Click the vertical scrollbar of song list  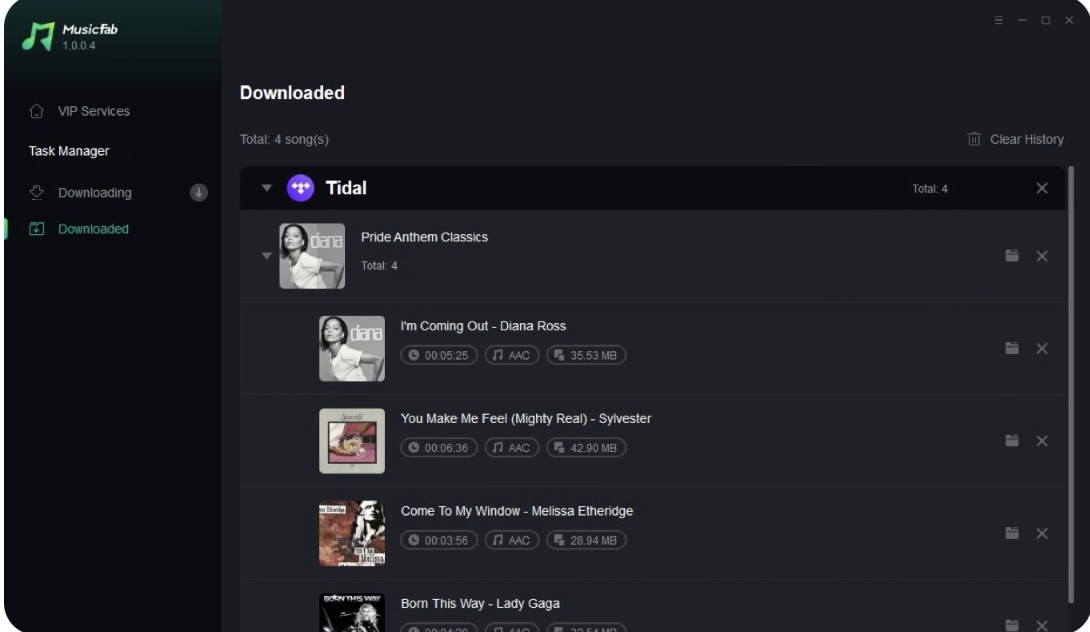pyautogui.click(x=1071, y=384)
